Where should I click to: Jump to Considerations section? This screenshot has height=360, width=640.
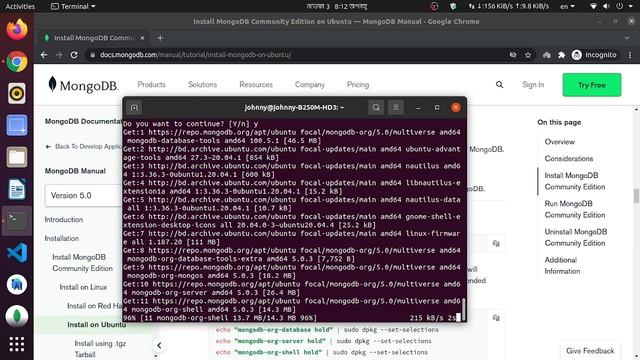click(x=569, y=159)
